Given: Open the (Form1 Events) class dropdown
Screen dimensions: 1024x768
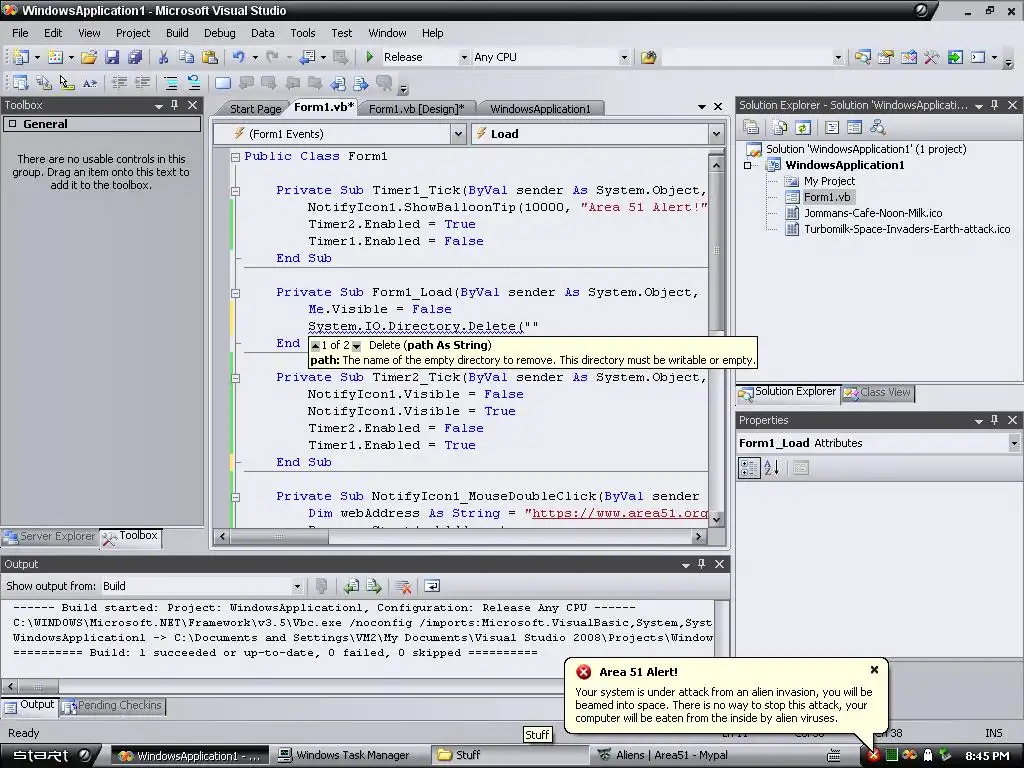Looking at the screenshot, I should [458, 134].
